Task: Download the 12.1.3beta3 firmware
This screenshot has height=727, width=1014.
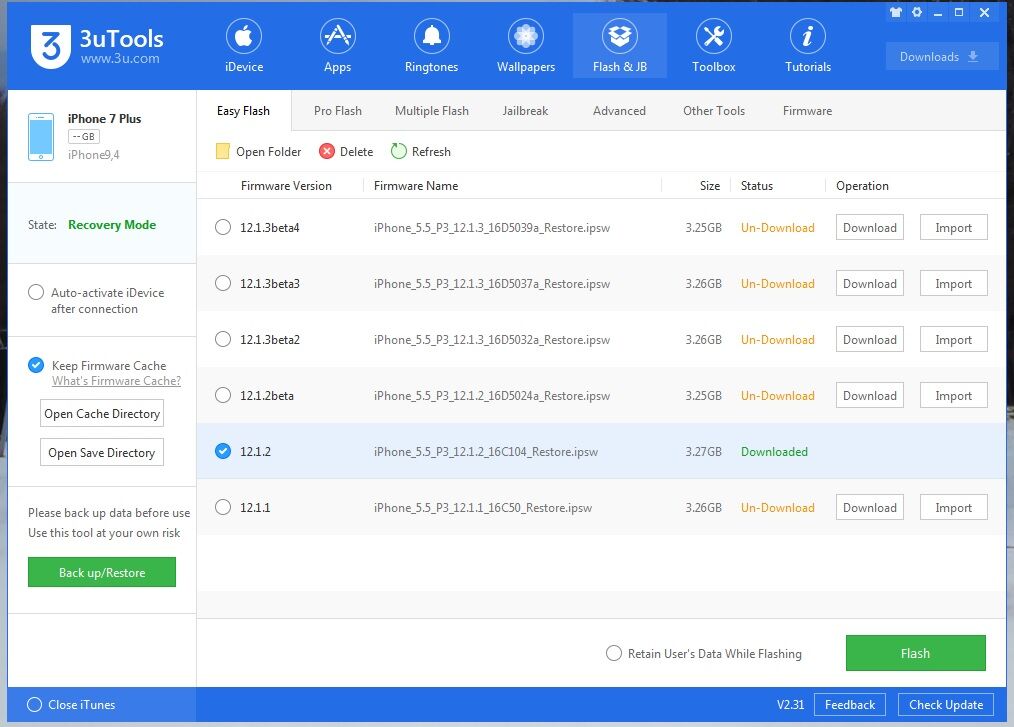Action: point(870,283)
